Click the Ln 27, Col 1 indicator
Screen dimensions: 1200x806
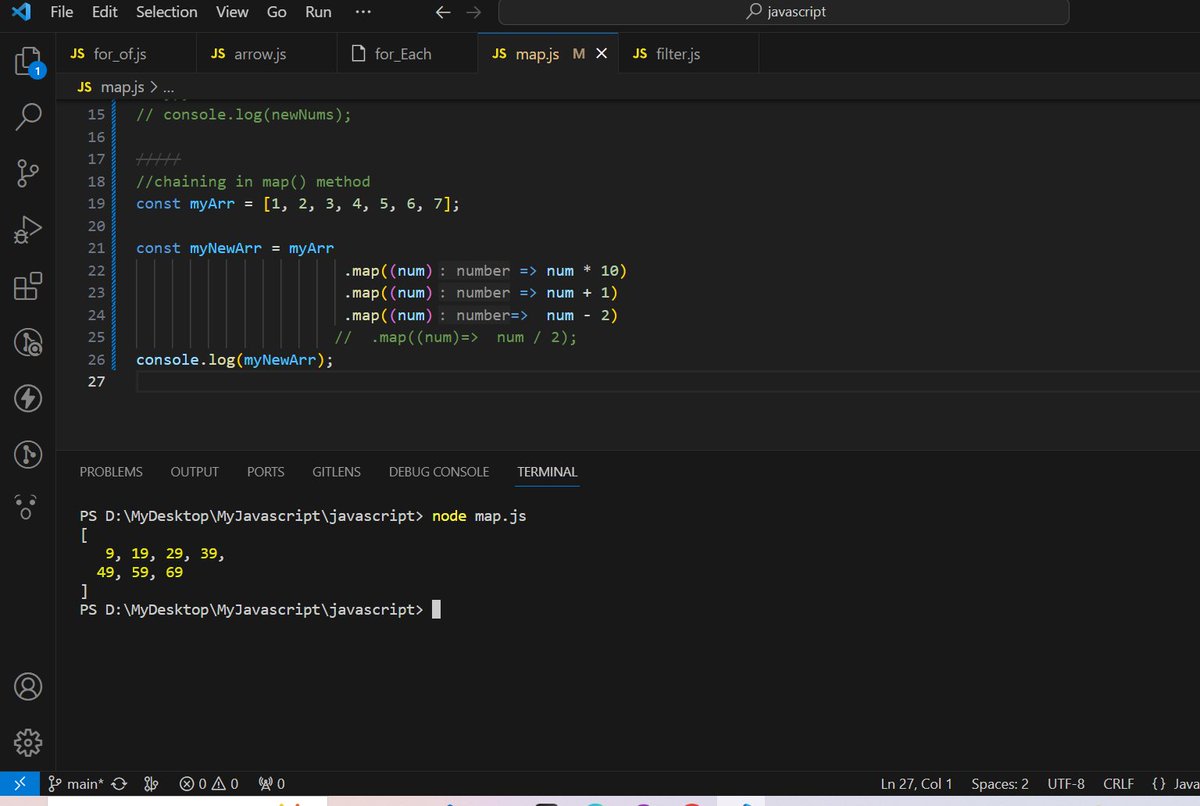point(917,784)
